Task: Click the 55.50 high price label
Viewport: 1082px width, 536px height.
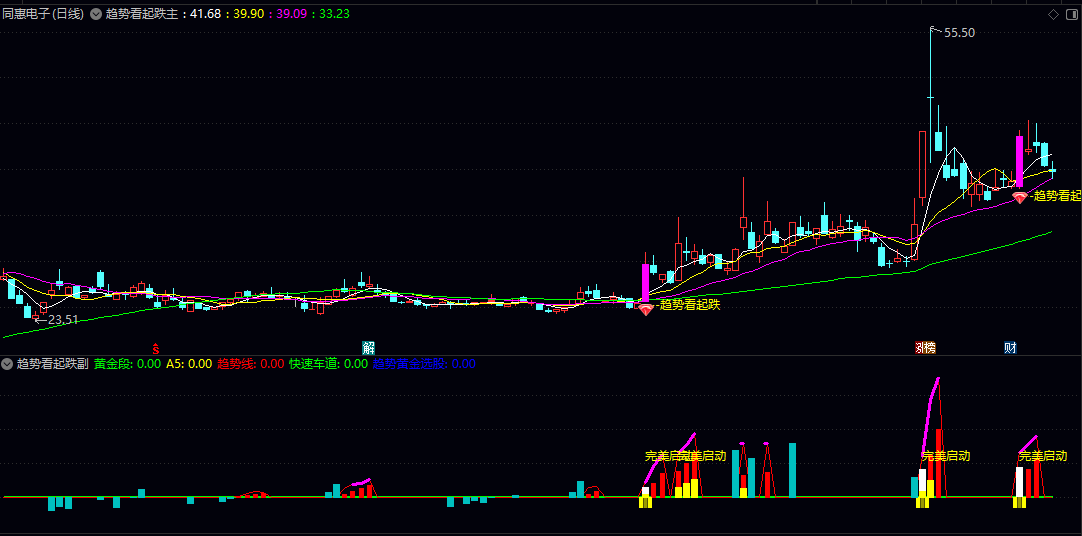Action: pos(959,32)
